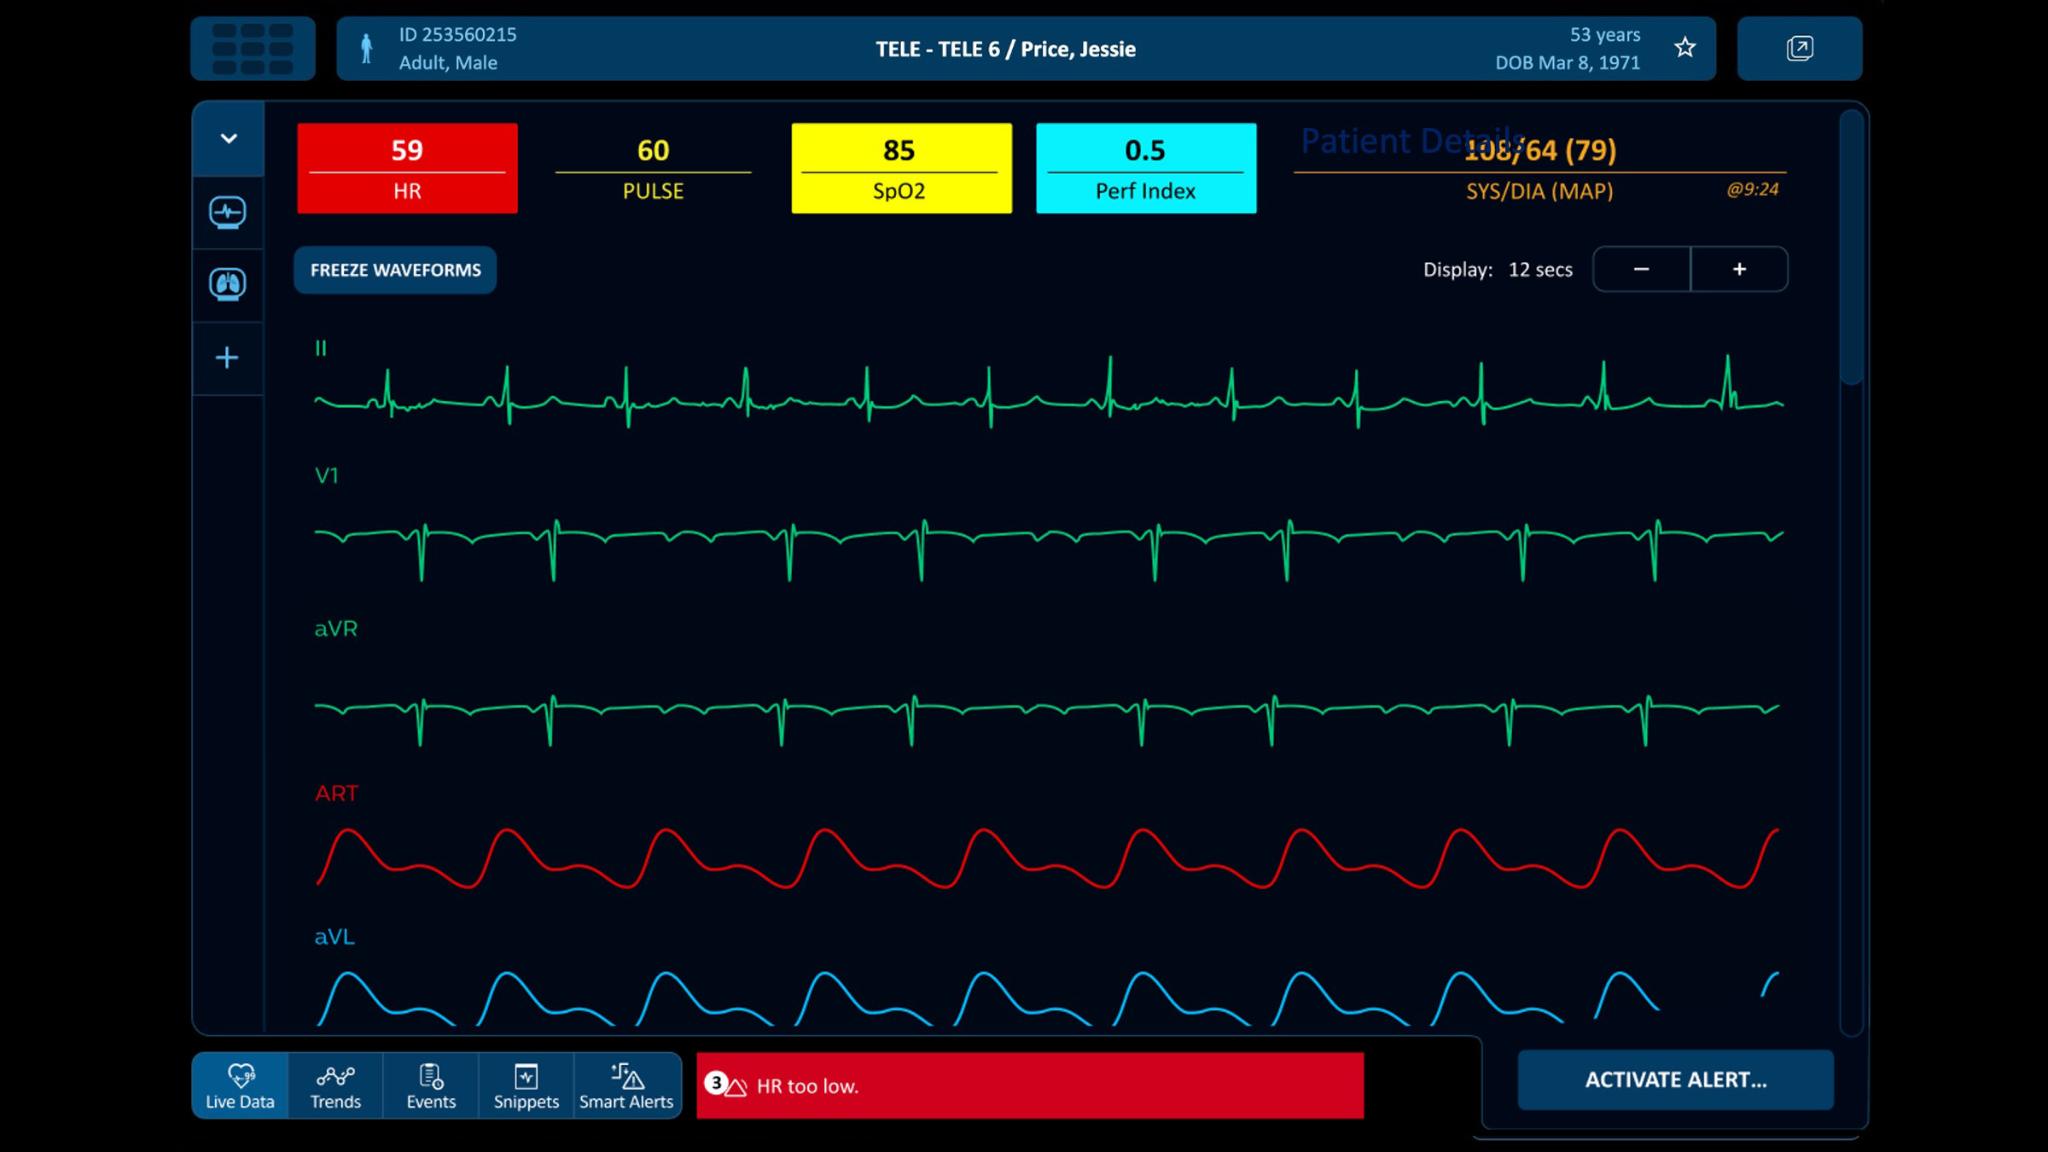Select the ECG monitor sidebar icon
The width and height of the screenshot is (2048, 1152).
(228, 212)
